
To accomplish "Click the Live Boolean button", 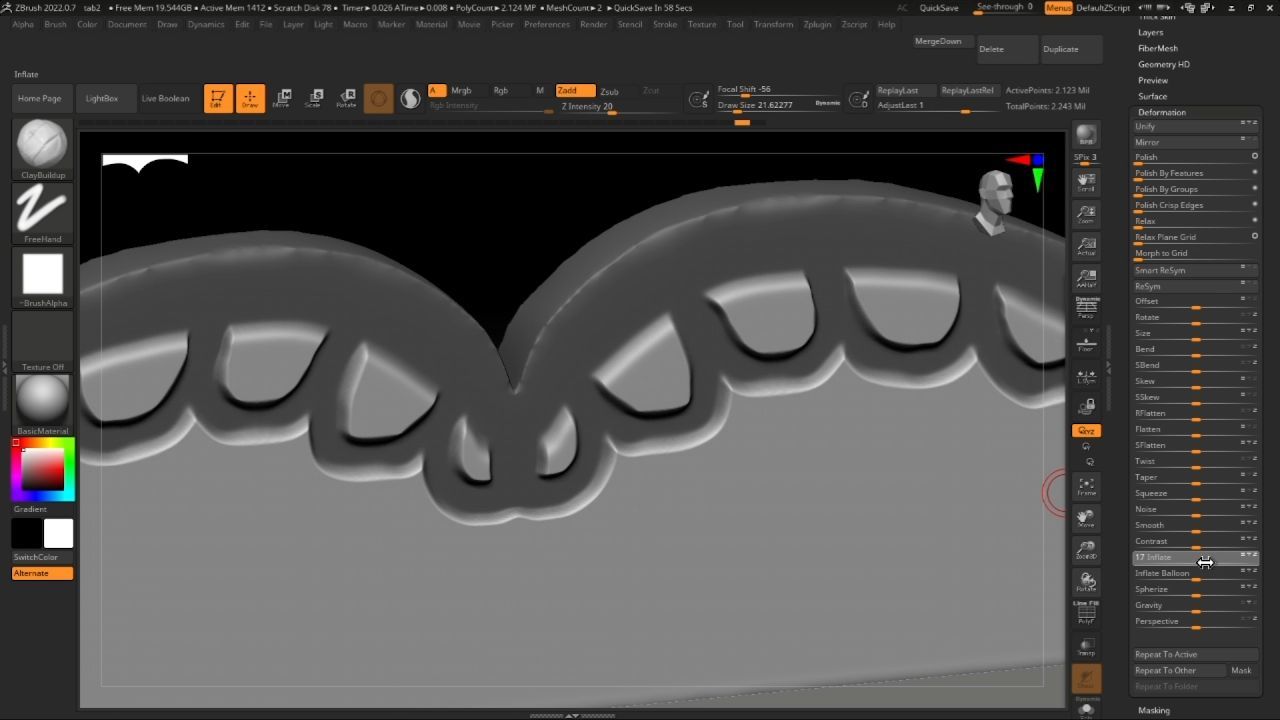I will coord(165,98).
